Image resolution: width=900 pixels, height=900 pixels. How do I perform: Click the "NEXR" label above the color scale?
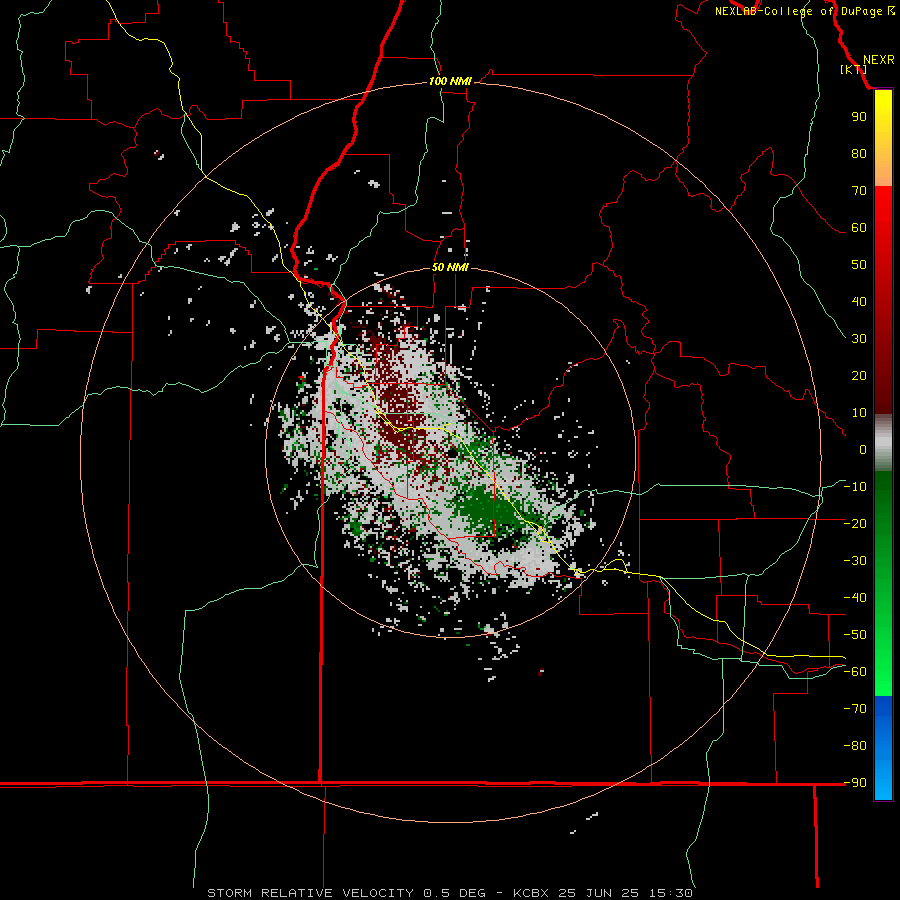coord(878,60)
